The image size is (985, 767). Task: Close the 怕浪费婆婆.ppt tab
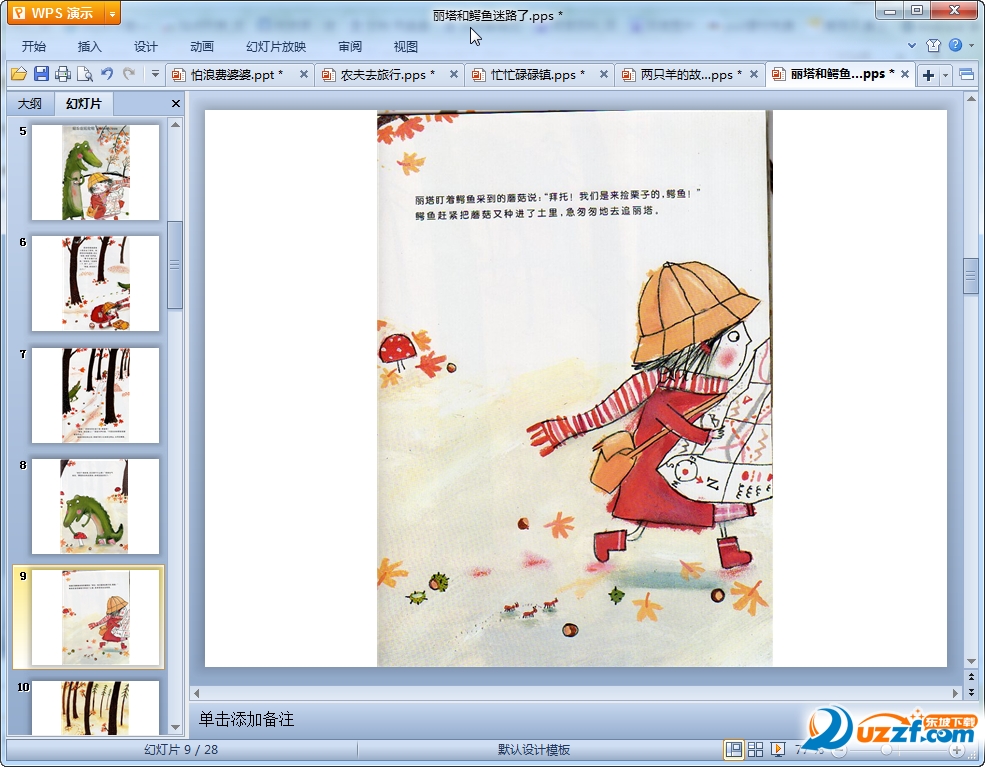point(303,74)
